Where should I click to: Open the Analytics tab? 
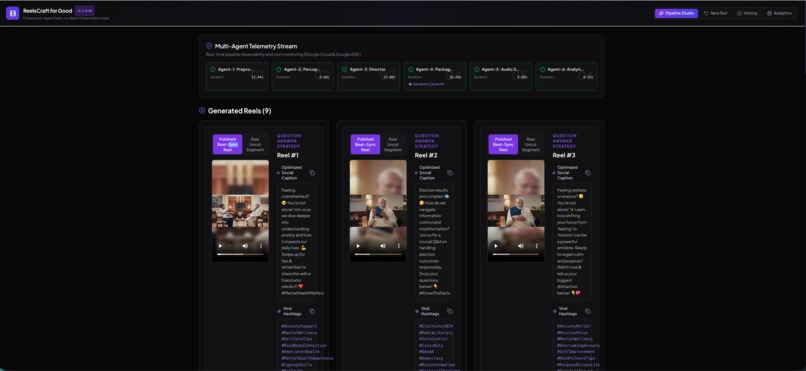pos(779,13)
